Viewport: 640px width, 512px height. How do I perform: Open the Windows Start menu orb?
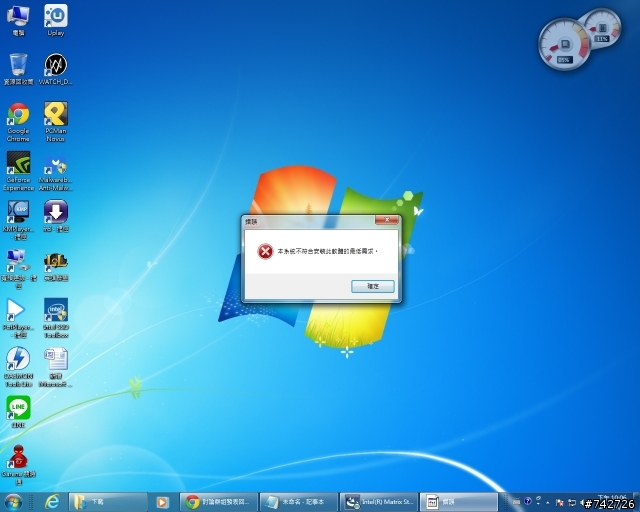(13, 502)
